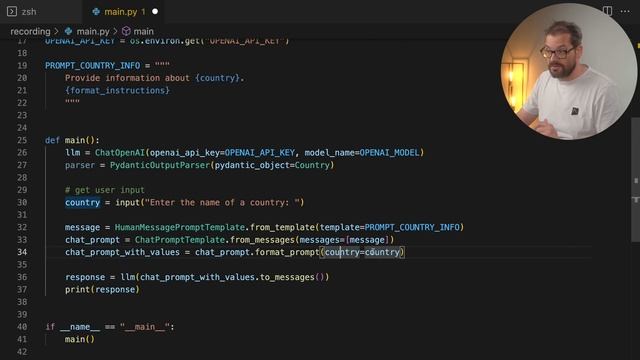The image size is (640, 360).
Task: Click the main.py breadcrumb item
Action: (x=93, y=31)
